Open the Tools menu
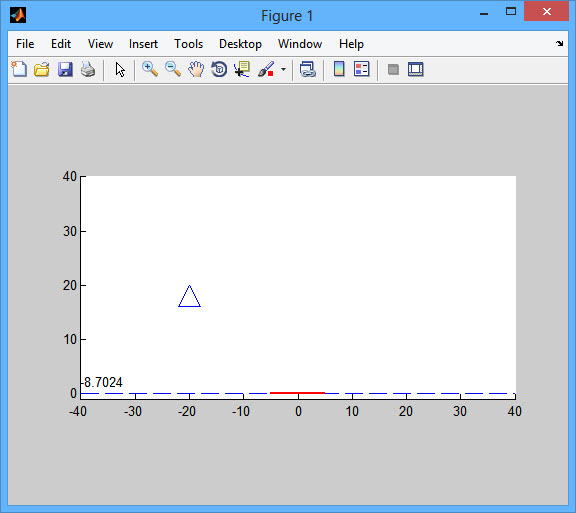This screenshot has width=576, height=513. [188, 44]
